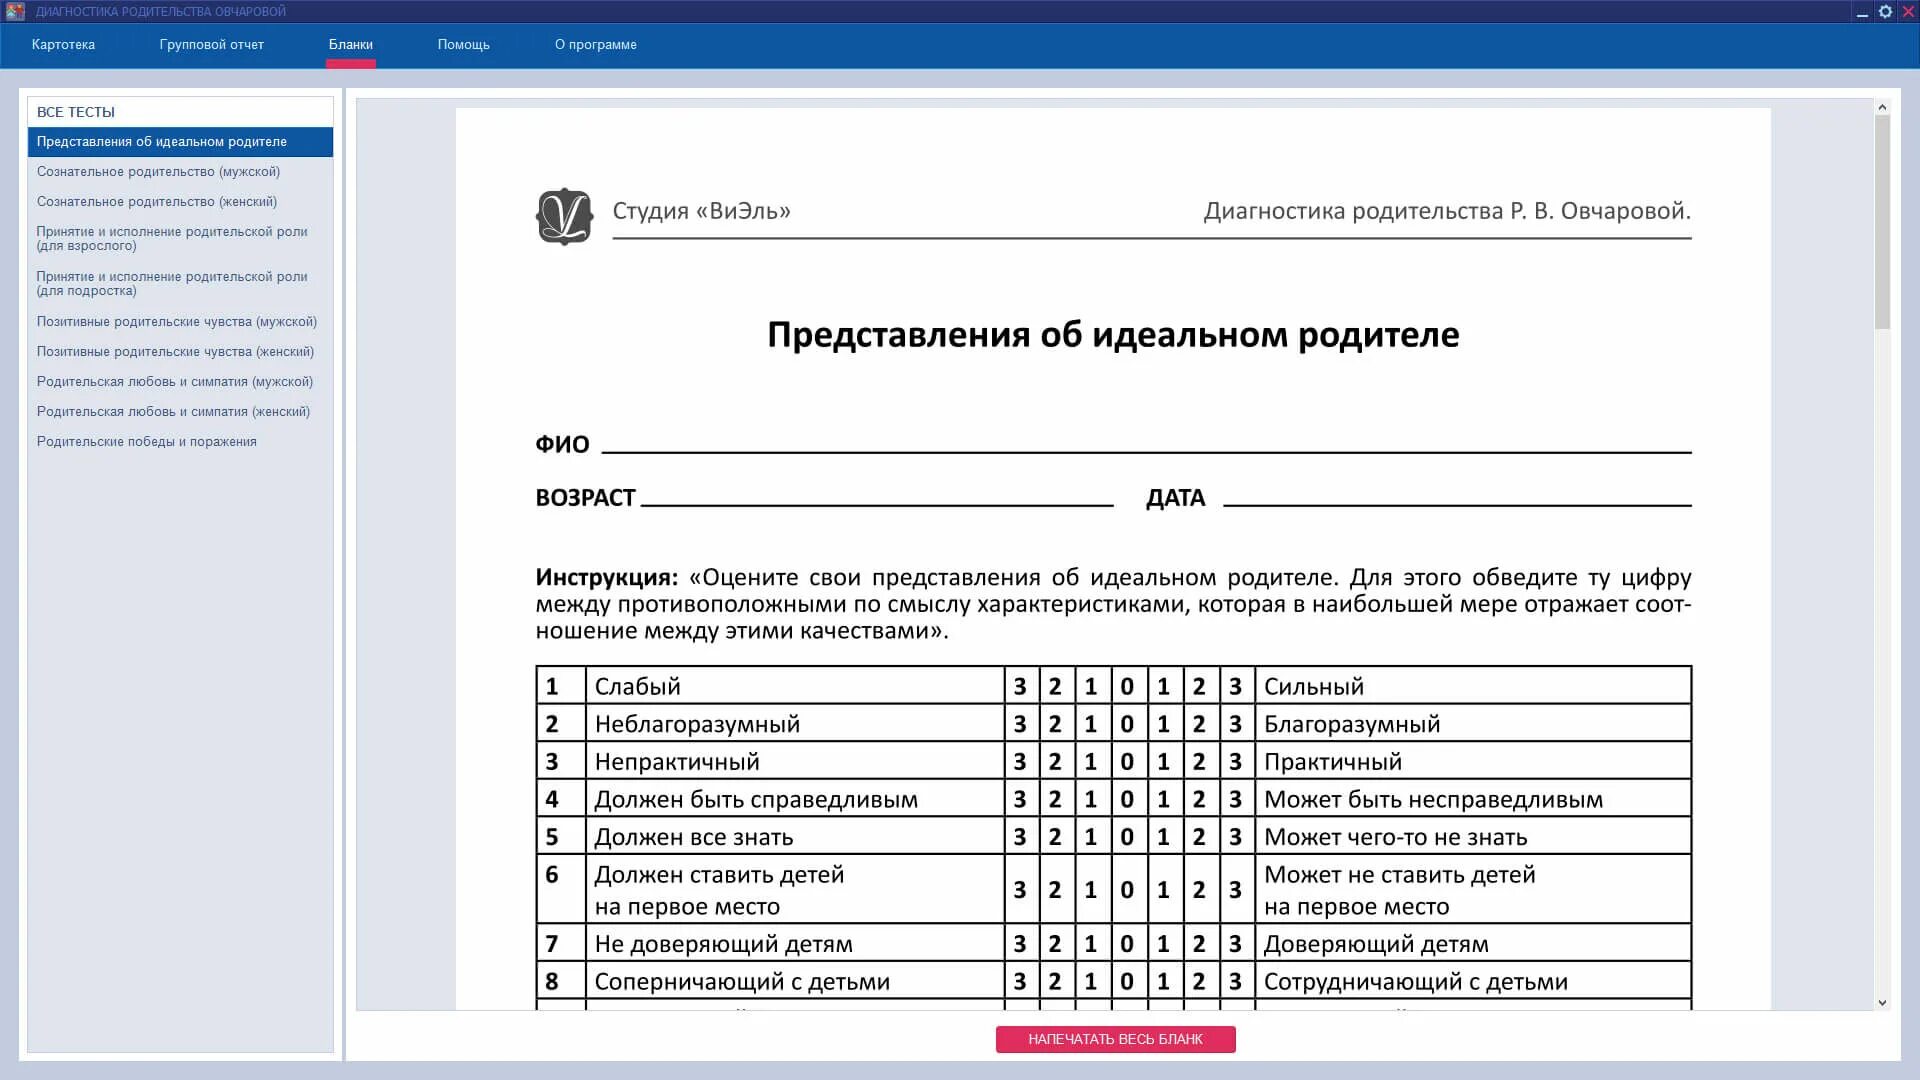The image size is (1920, 1080).
Task: Select Родительская любовь и симпатия (женский)
Action: click(x=173, y=412)
